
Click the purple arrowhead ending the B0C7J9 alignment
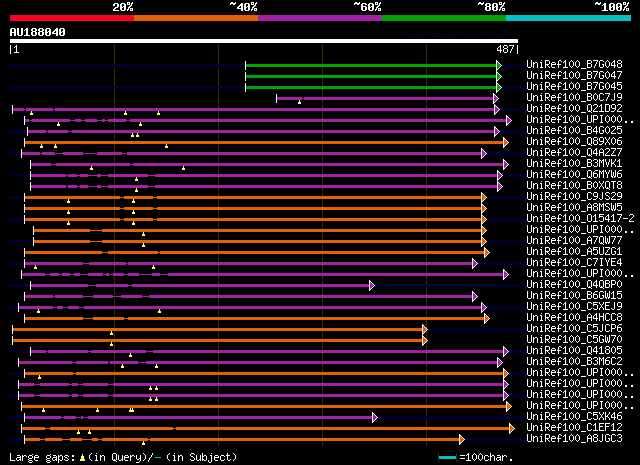pyautogui.click(x=496, y=98)
